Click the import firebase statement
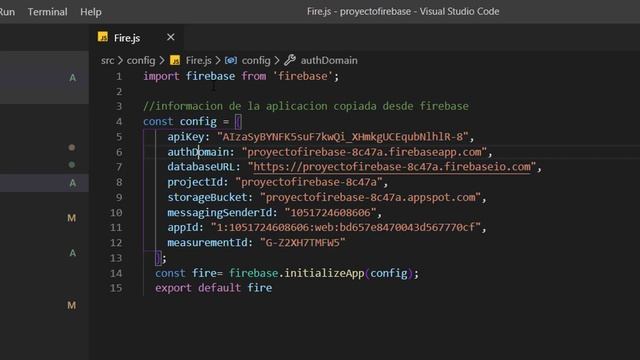Viewport: 640px width, 360px height. click(x=241, y=76)
